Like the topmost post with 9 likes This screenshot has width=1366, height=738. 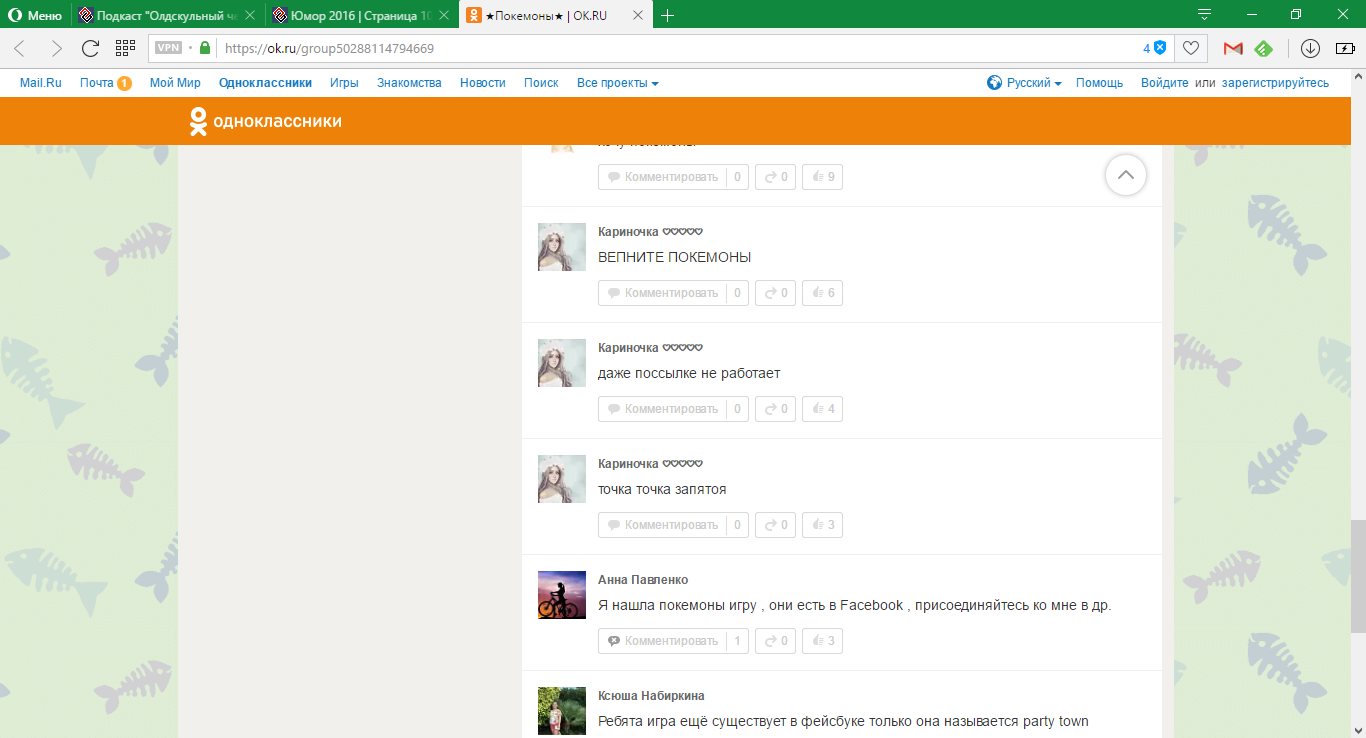[x=822, y=177]
